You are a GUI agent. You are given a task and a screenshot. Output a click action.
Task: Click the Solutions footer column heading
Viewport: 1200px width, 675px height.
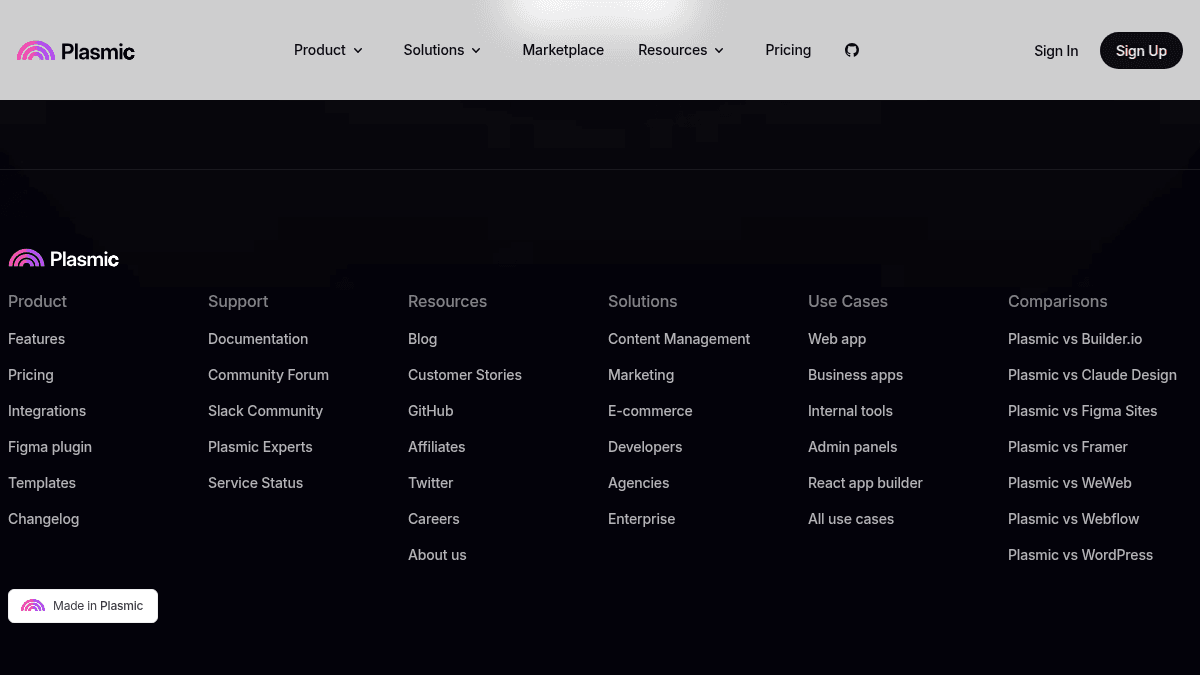click(x=642, y=301)
